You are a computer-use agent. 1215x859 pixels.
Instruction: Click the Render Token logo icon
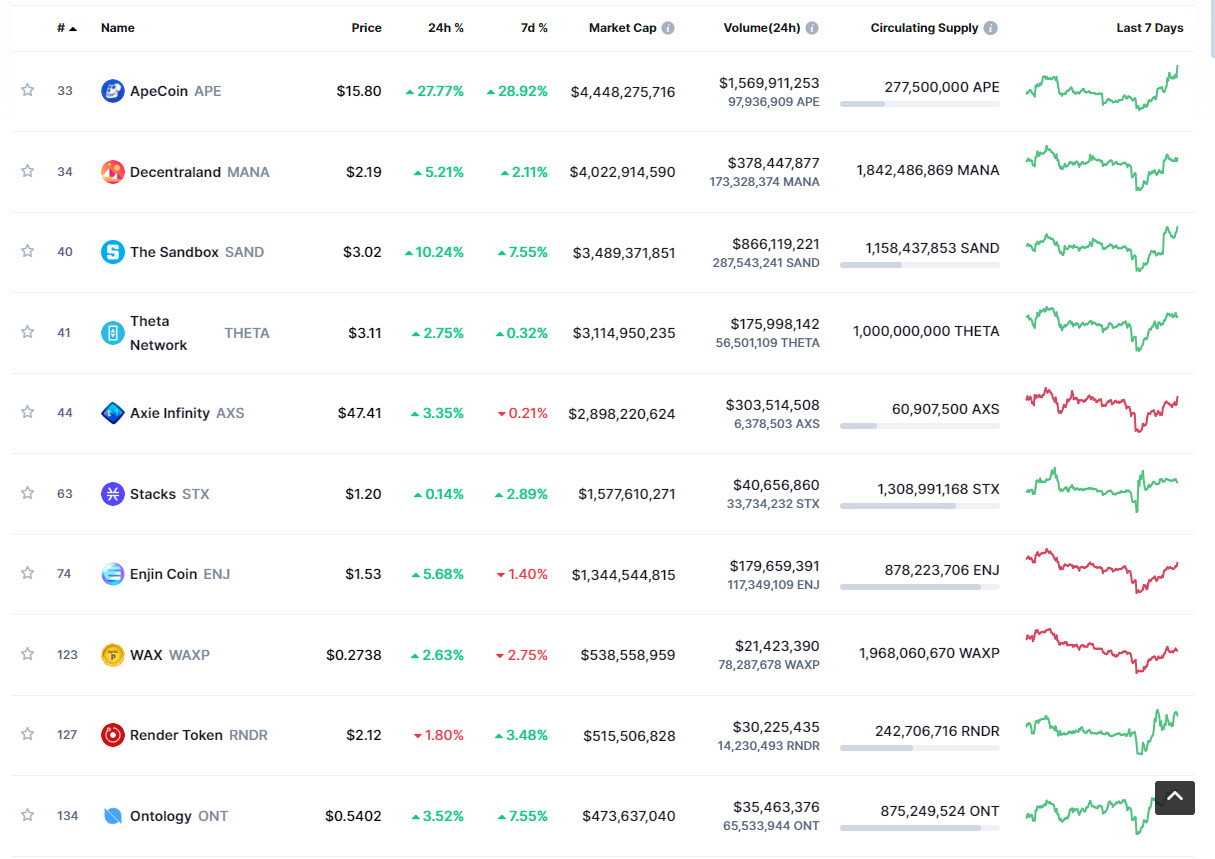click(x=113, y=735)
